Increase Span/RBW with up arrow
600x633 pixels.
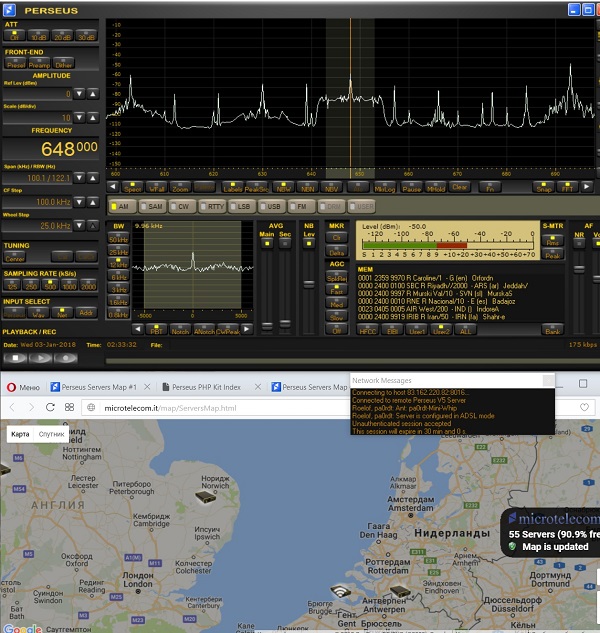(x=93, y=178)
